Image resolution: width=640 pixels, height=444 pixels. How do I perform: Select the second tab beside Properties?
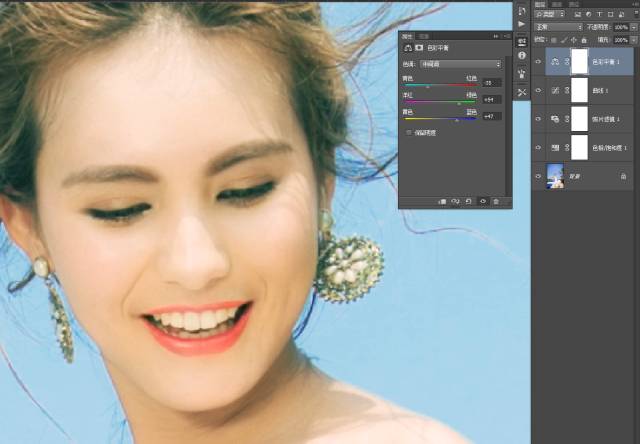click(x=424, y=36)
